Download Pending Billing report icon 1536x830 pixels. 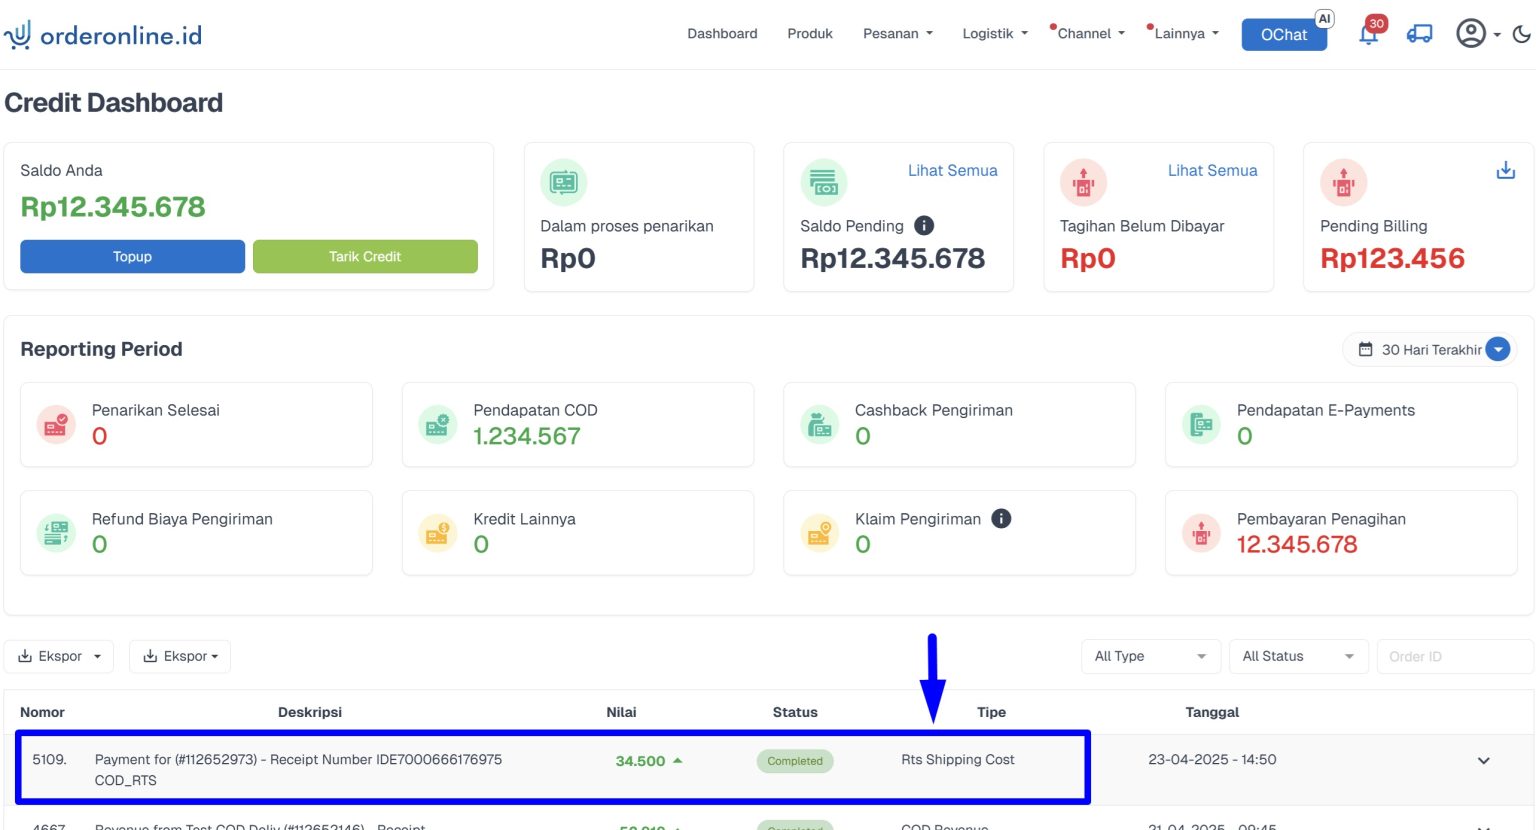click(1505, 171)
